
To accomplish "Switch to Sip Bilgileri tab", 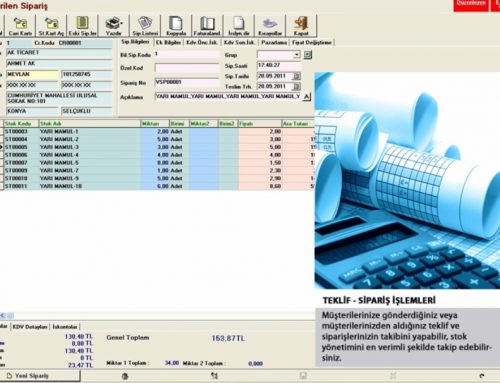I will [x=135, y=42].
